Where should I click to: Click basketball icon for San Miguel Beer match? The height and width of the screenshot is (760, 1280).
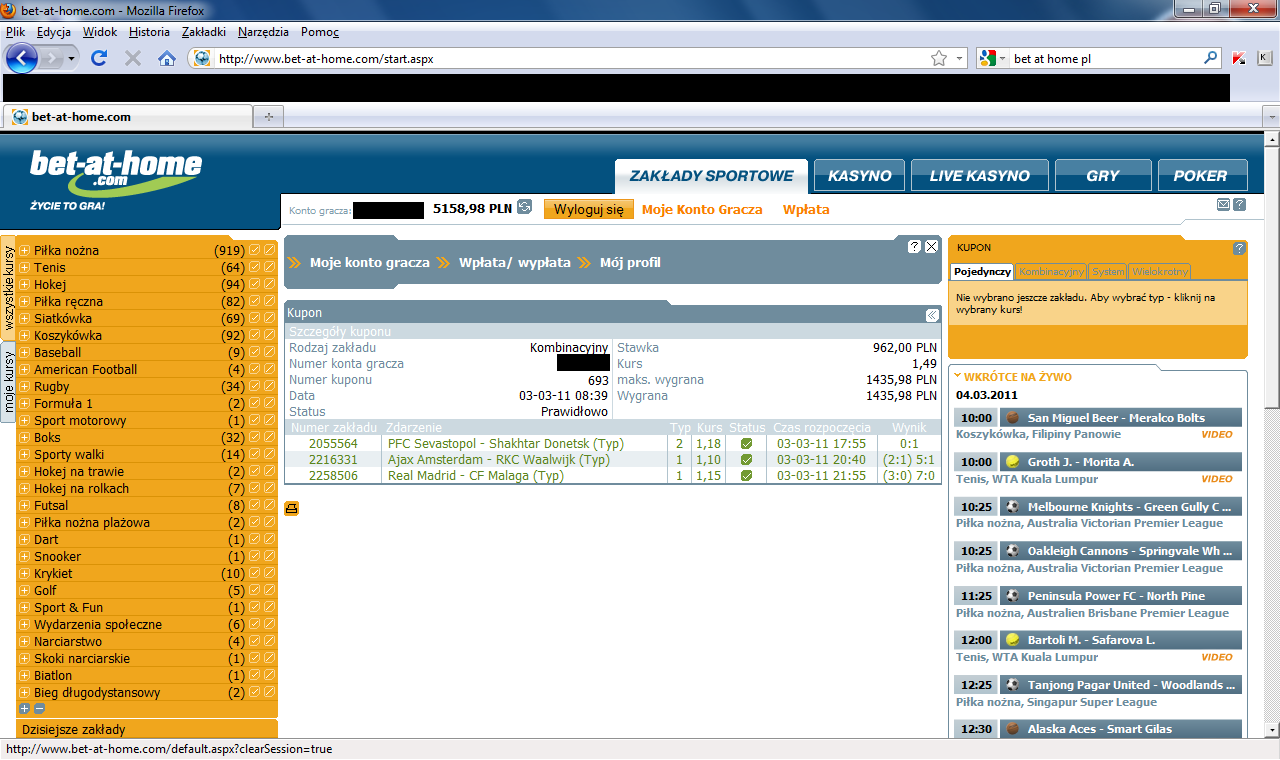click(x=1012, y=418)
